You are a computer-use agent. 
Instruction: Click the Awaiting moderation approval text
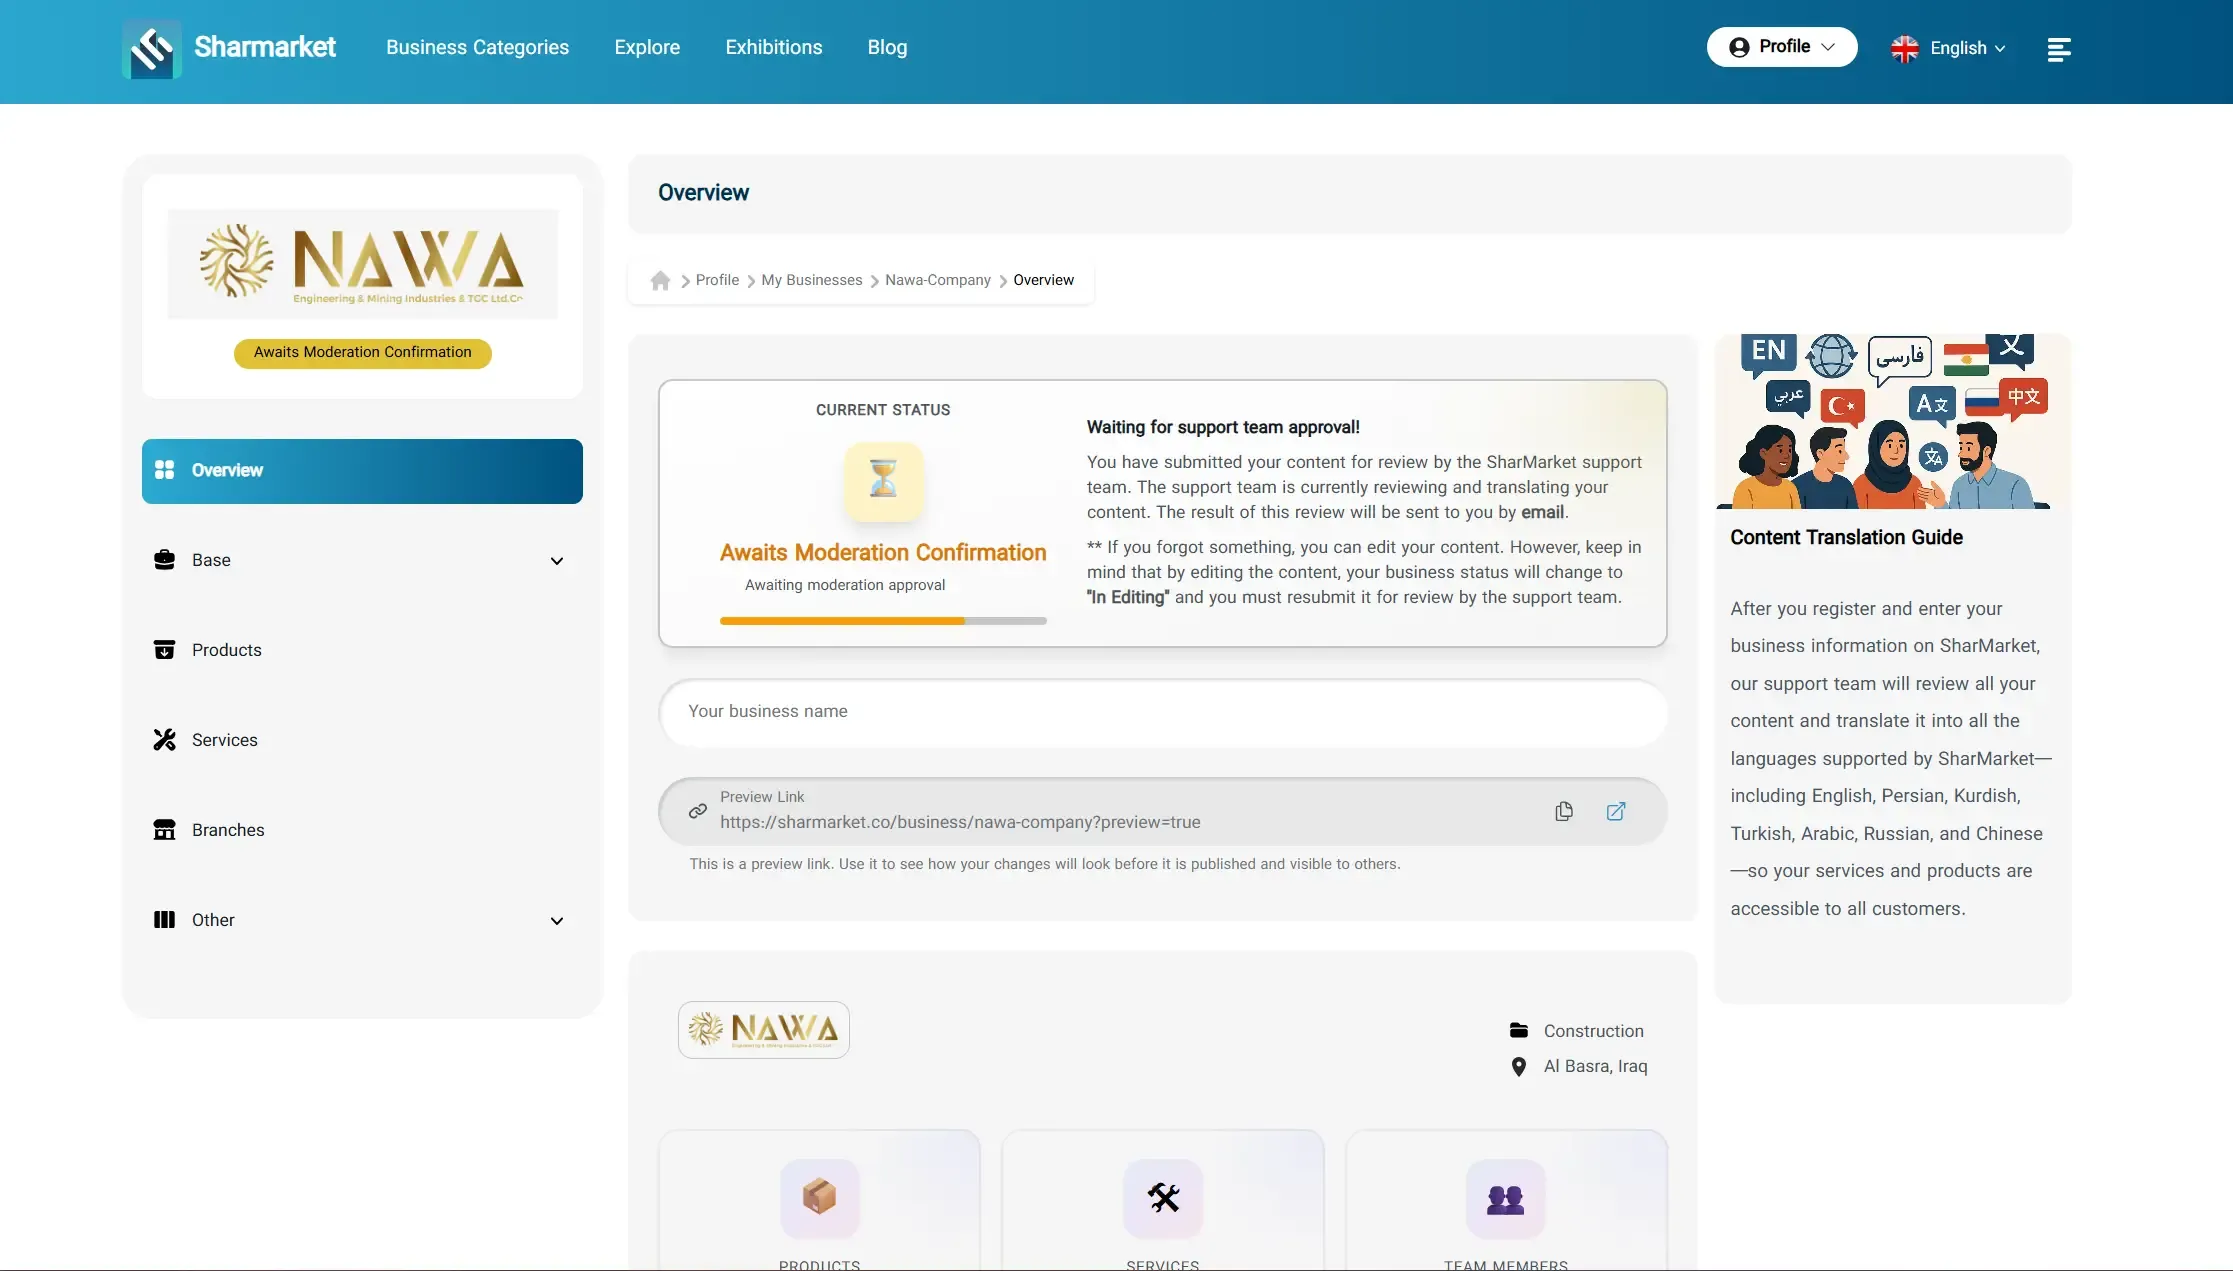[845, 585]
